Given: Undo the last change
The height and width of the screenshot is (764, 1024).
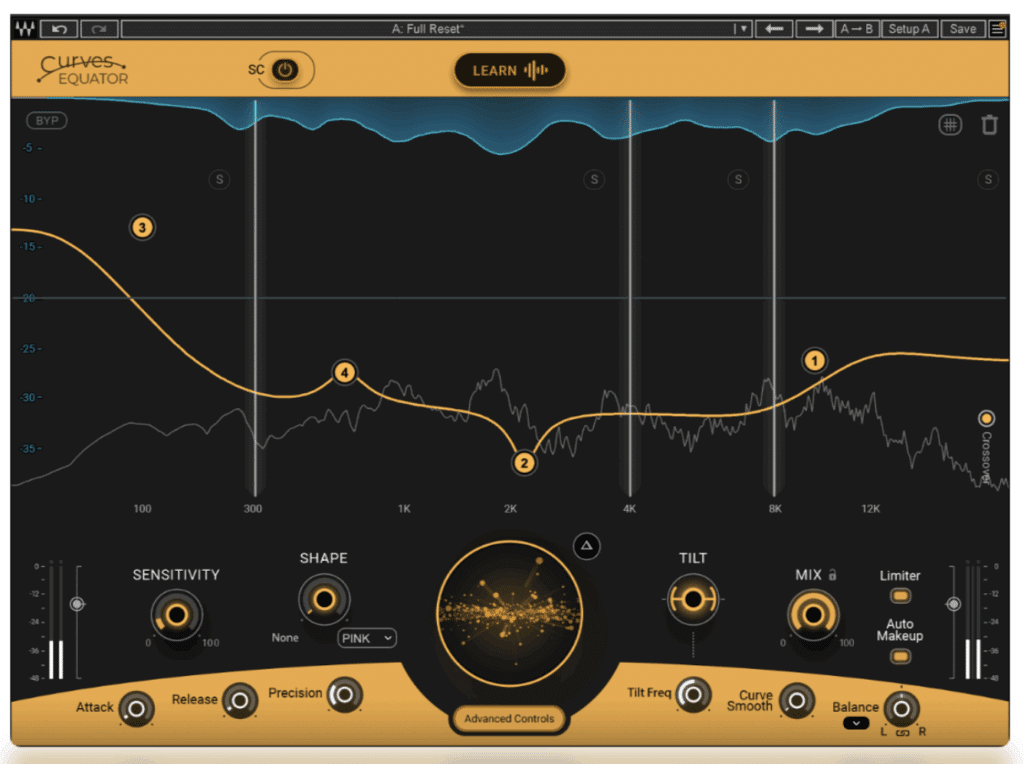Looking at the screenshot, I should tap(59, 29).
